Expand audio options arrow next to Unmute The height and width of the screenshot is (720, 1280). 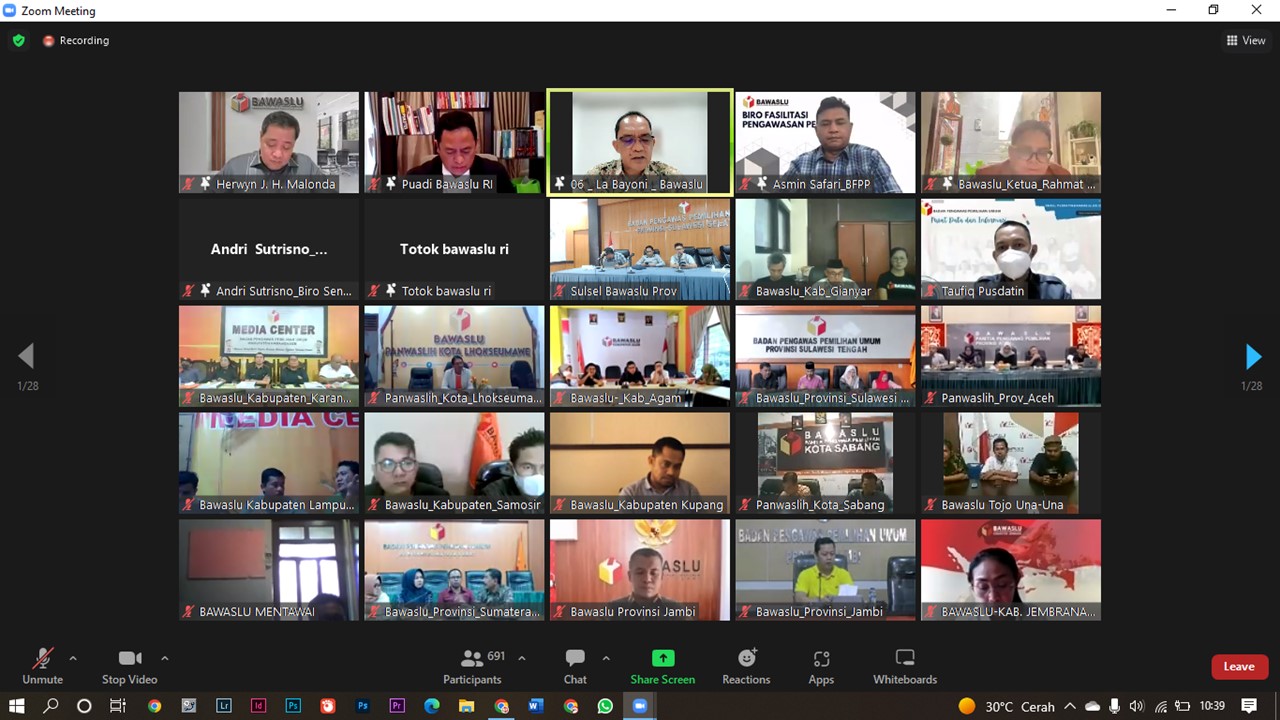click(73, 658)
